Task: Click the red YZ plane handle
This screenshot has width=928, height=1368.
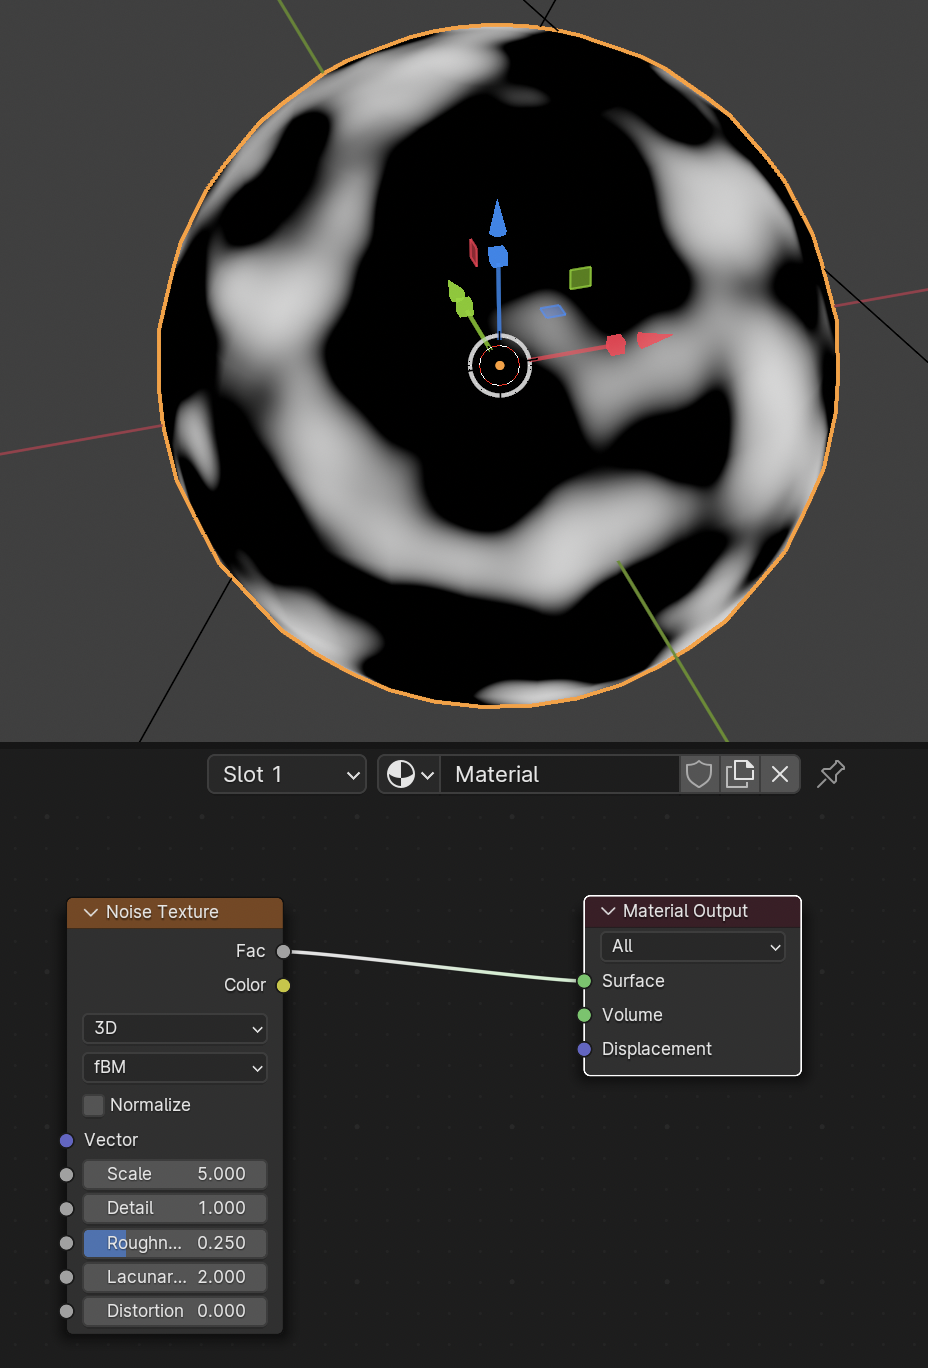Action: coord(473,253)
